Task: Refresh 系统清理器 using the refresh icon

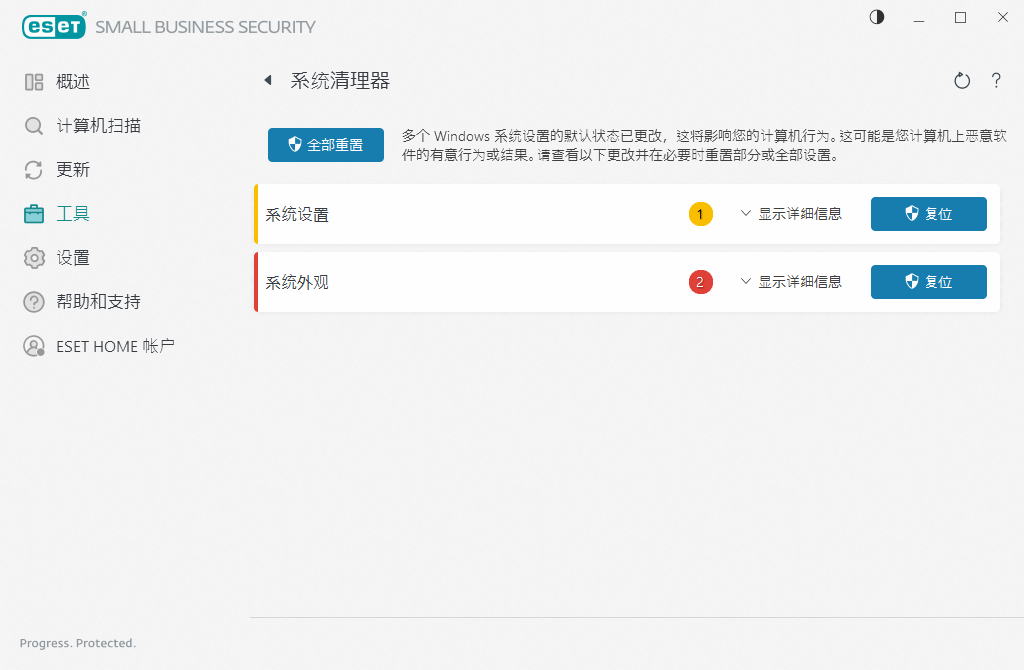Action: [x=961, y=80]
